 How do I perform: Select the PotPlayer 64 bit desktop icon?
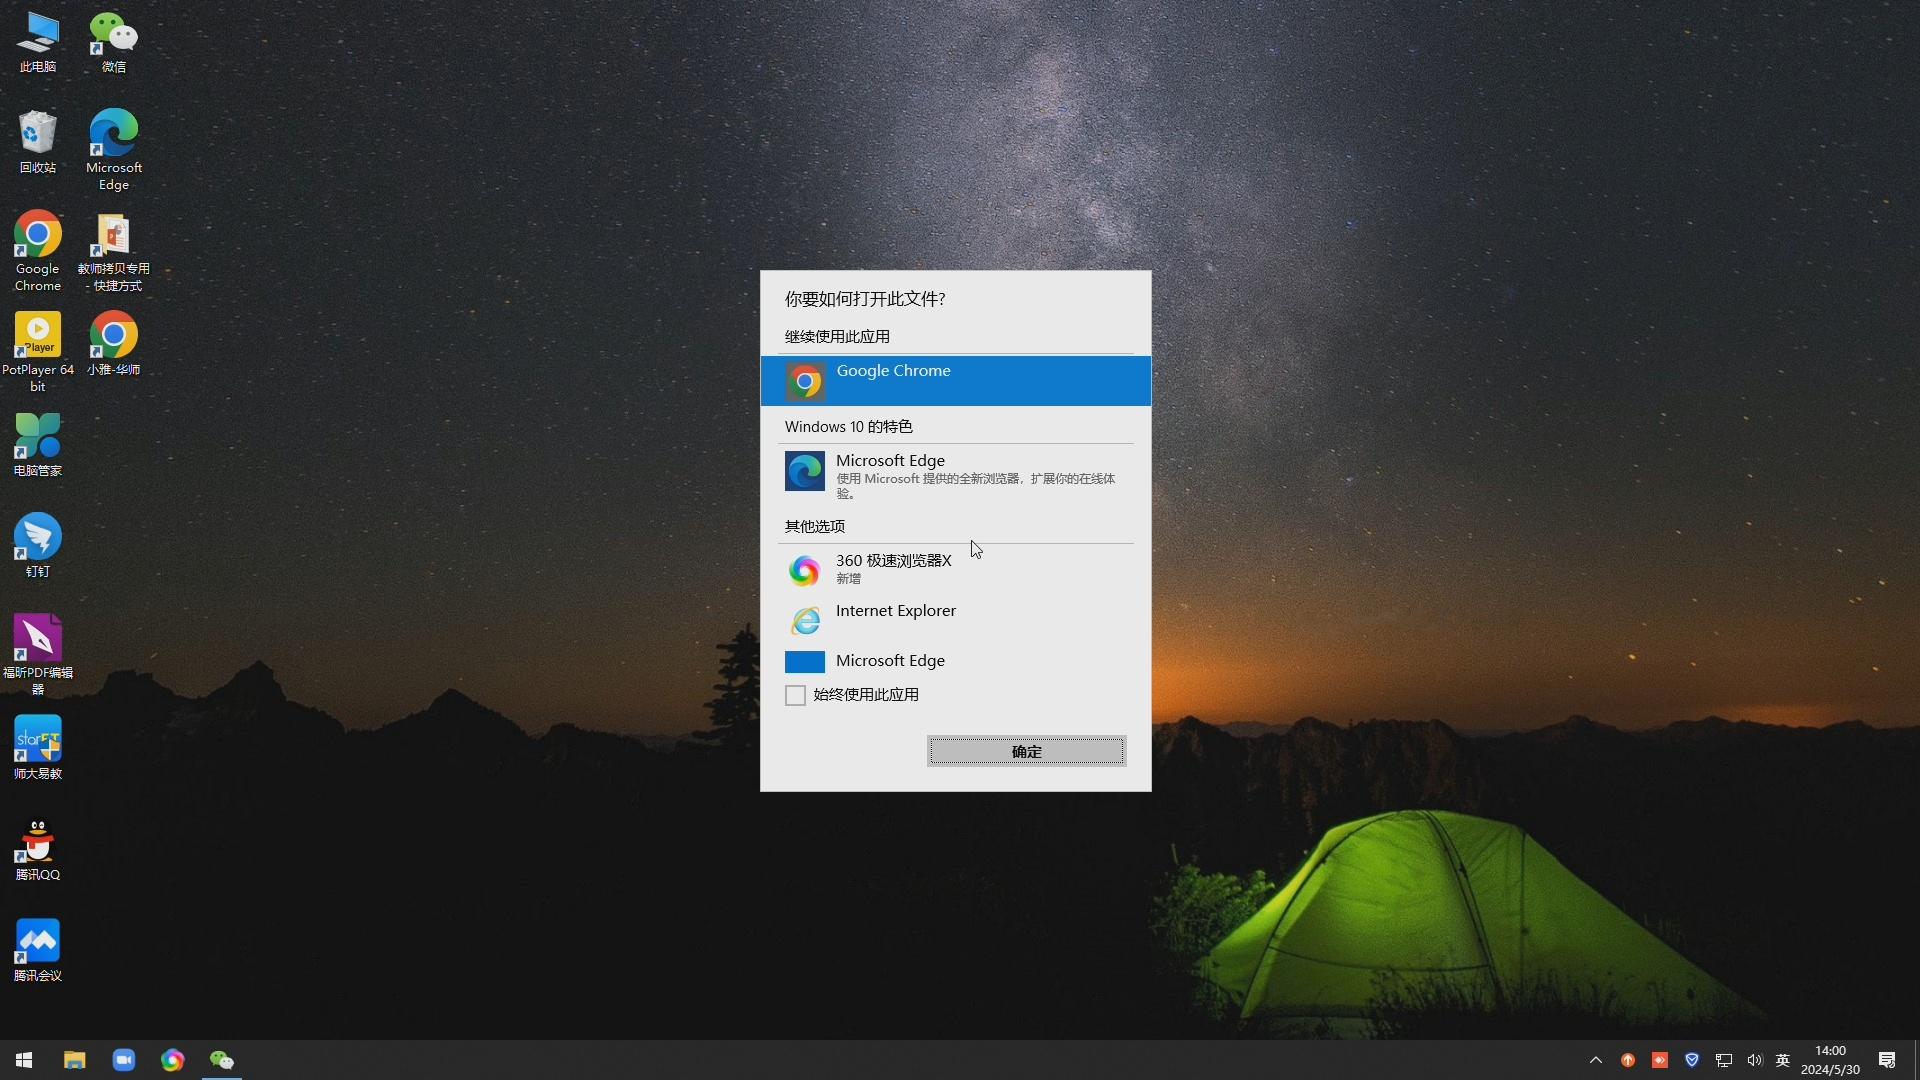coord(38,352)
